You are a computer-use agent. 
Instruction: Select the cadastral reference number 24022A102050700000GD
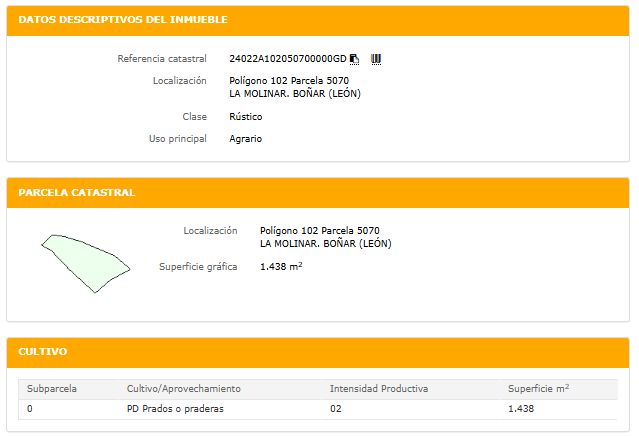click(x=287, y=59)
